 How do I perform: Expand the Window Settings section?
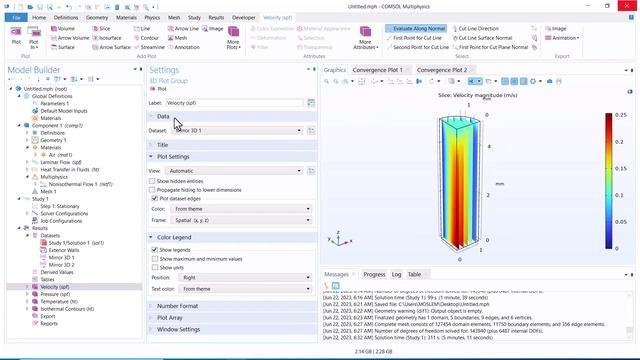(x=232, y=329)
